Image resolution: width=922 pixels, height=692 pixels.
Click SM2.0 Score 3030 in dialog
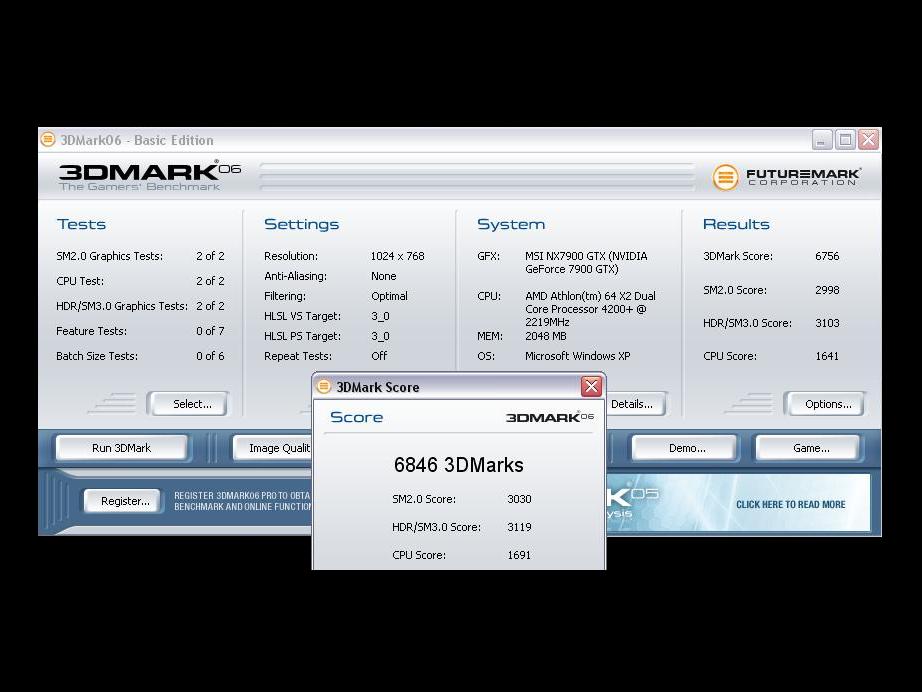(519, 499)
